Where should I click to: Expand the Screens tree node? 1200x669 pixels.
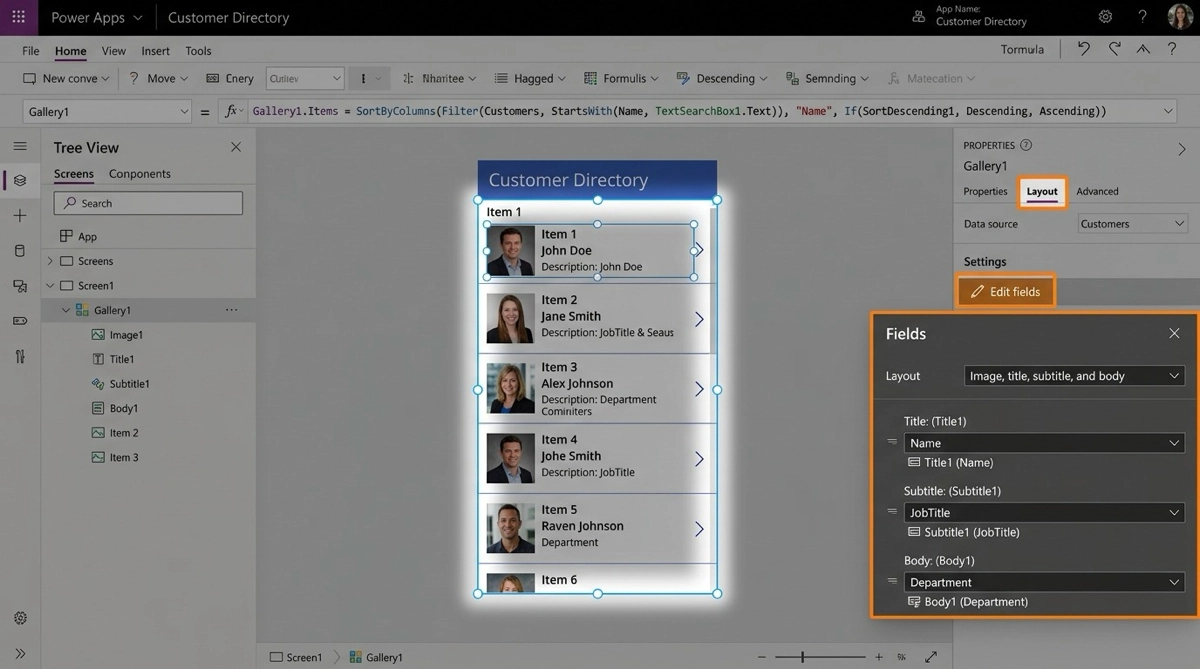pos(50,261)
